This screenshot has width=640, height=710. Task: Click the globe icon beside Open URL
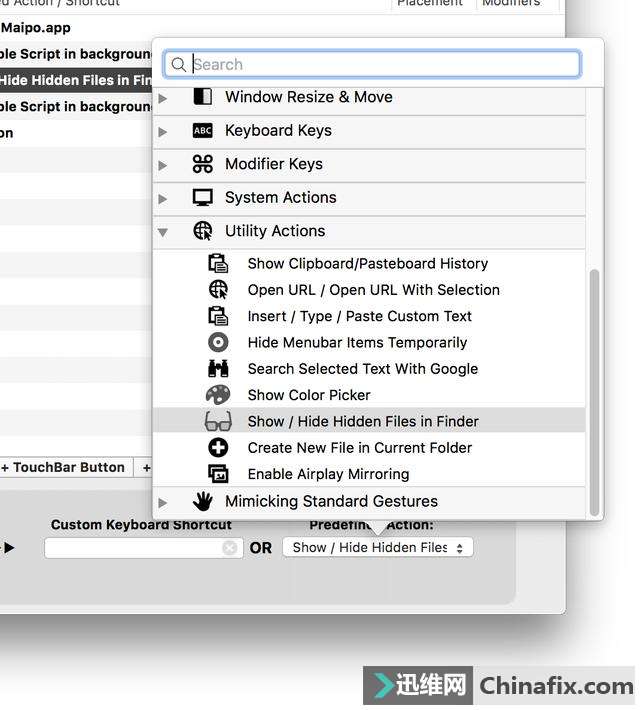pos(218,290)
